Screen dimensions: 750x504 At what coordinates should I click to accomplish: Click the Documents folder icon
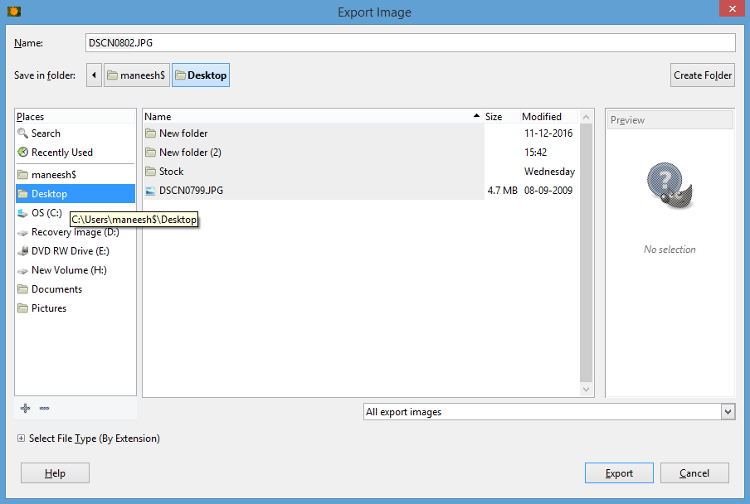tap(22, 289)
